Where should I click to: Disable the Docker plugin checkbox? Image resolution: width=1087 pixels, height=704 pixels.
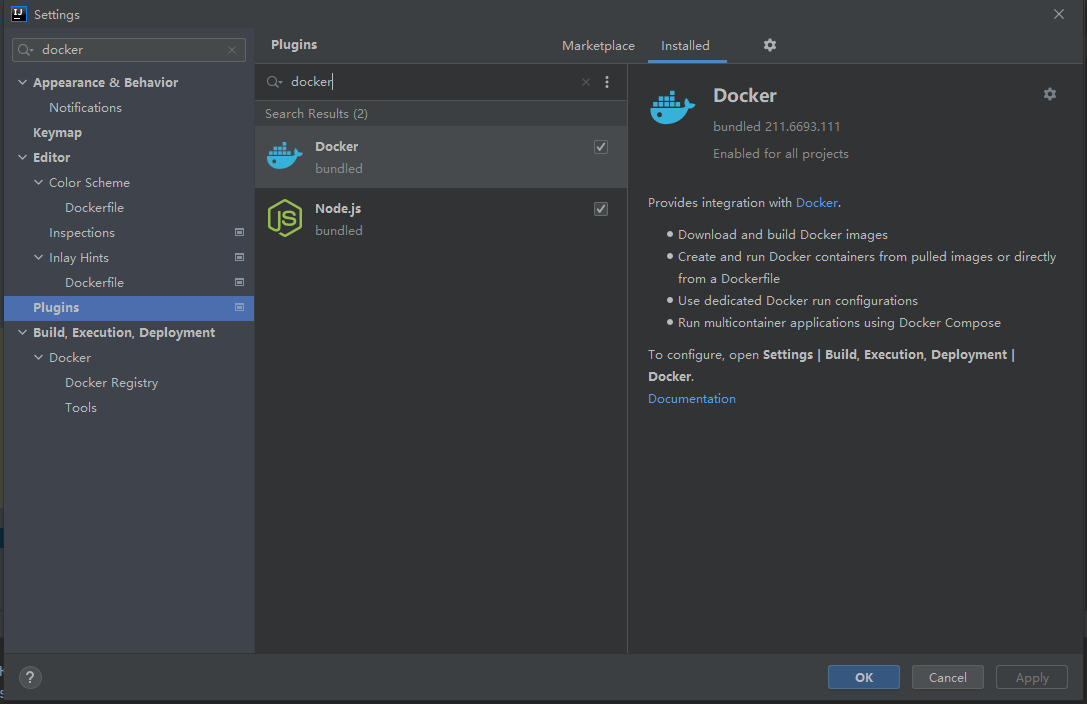[601, 147]
